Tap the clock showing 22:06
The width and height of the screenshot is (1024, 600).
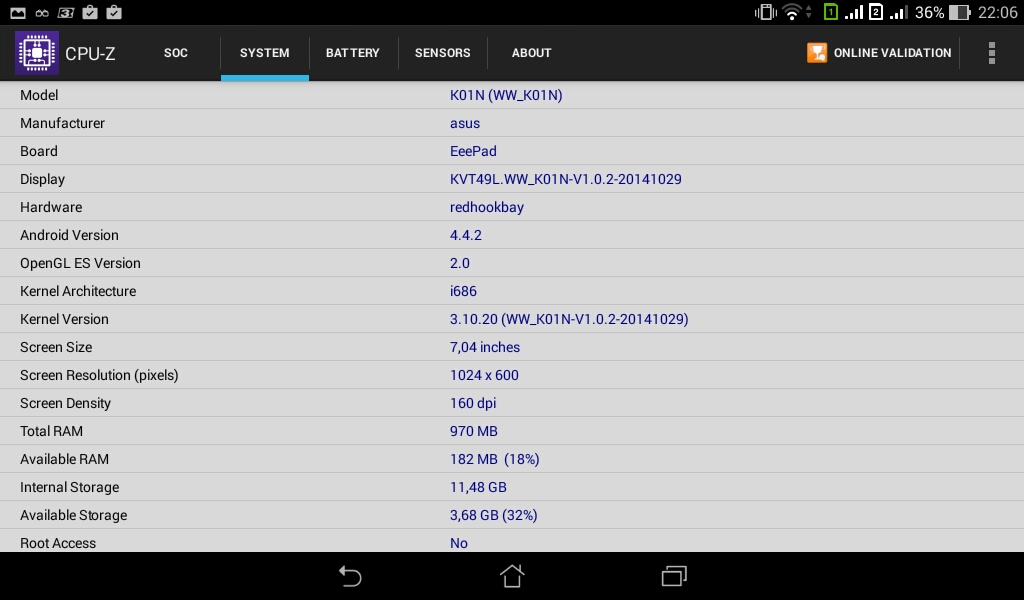click(x=997, y=12)
